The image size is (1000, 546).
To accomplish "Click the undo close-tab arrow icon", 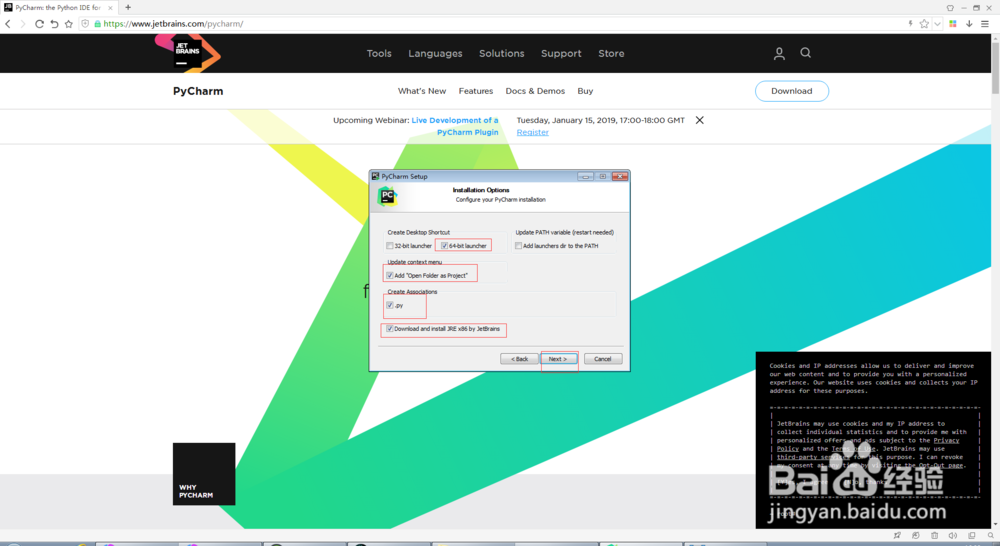I will point(54,24).
